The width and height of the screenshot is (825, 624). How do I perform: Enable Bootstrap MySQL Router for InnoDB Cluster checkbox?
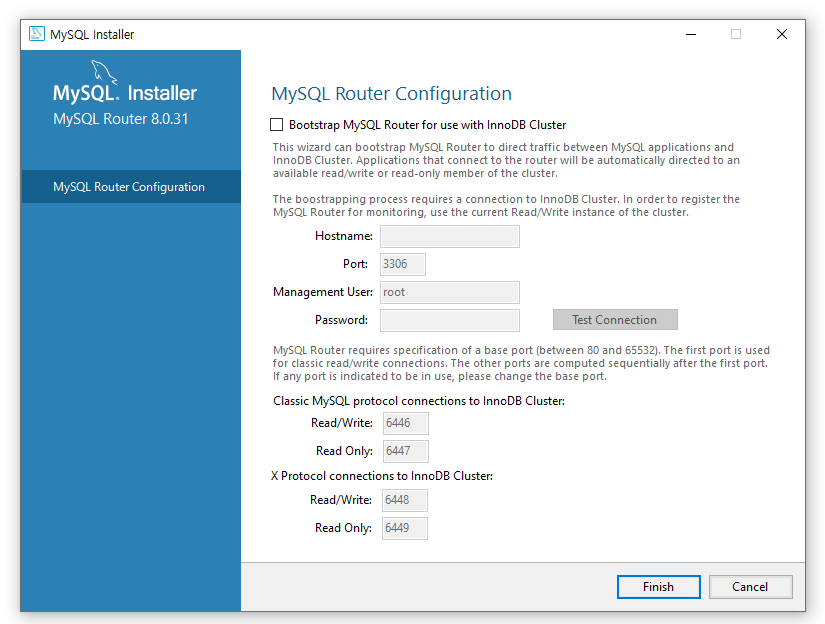pyautogui.click(x=276, y=125)
